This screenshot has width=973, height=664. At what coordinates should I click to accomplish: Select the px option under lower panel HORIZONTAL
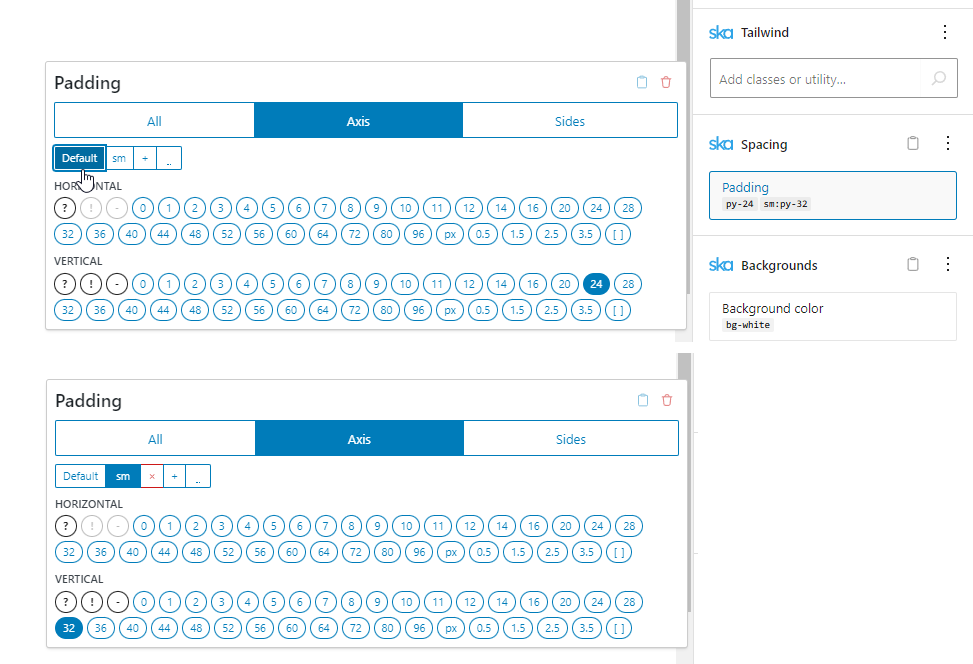450,552
